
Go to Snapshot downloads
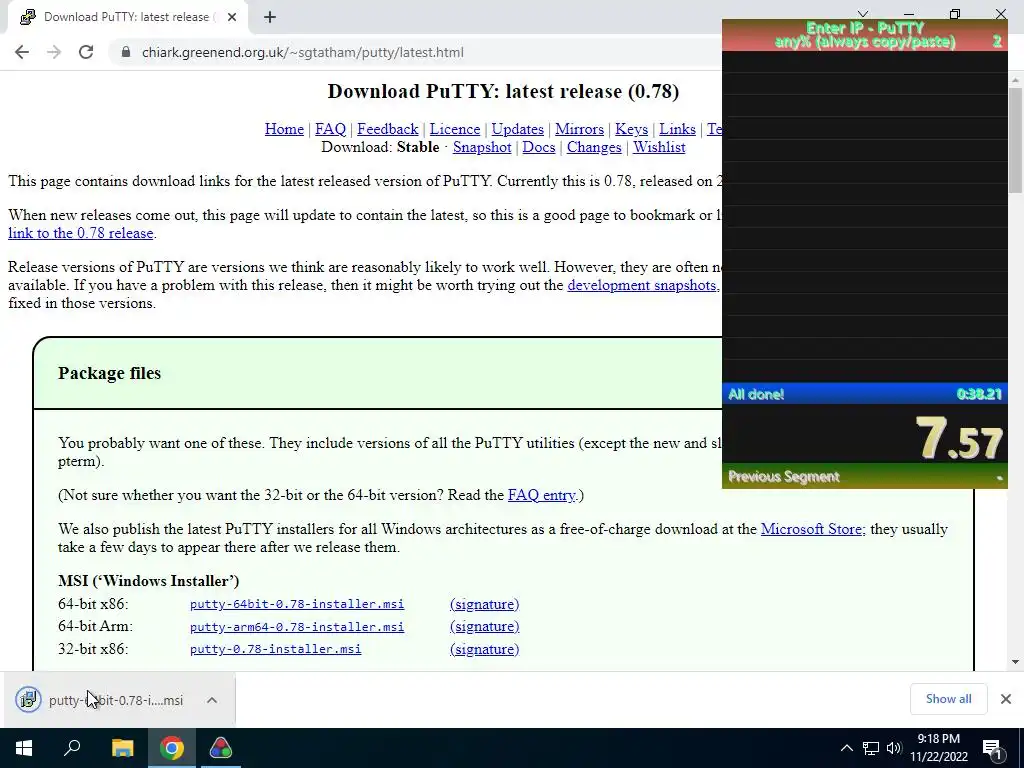point(482,147)
